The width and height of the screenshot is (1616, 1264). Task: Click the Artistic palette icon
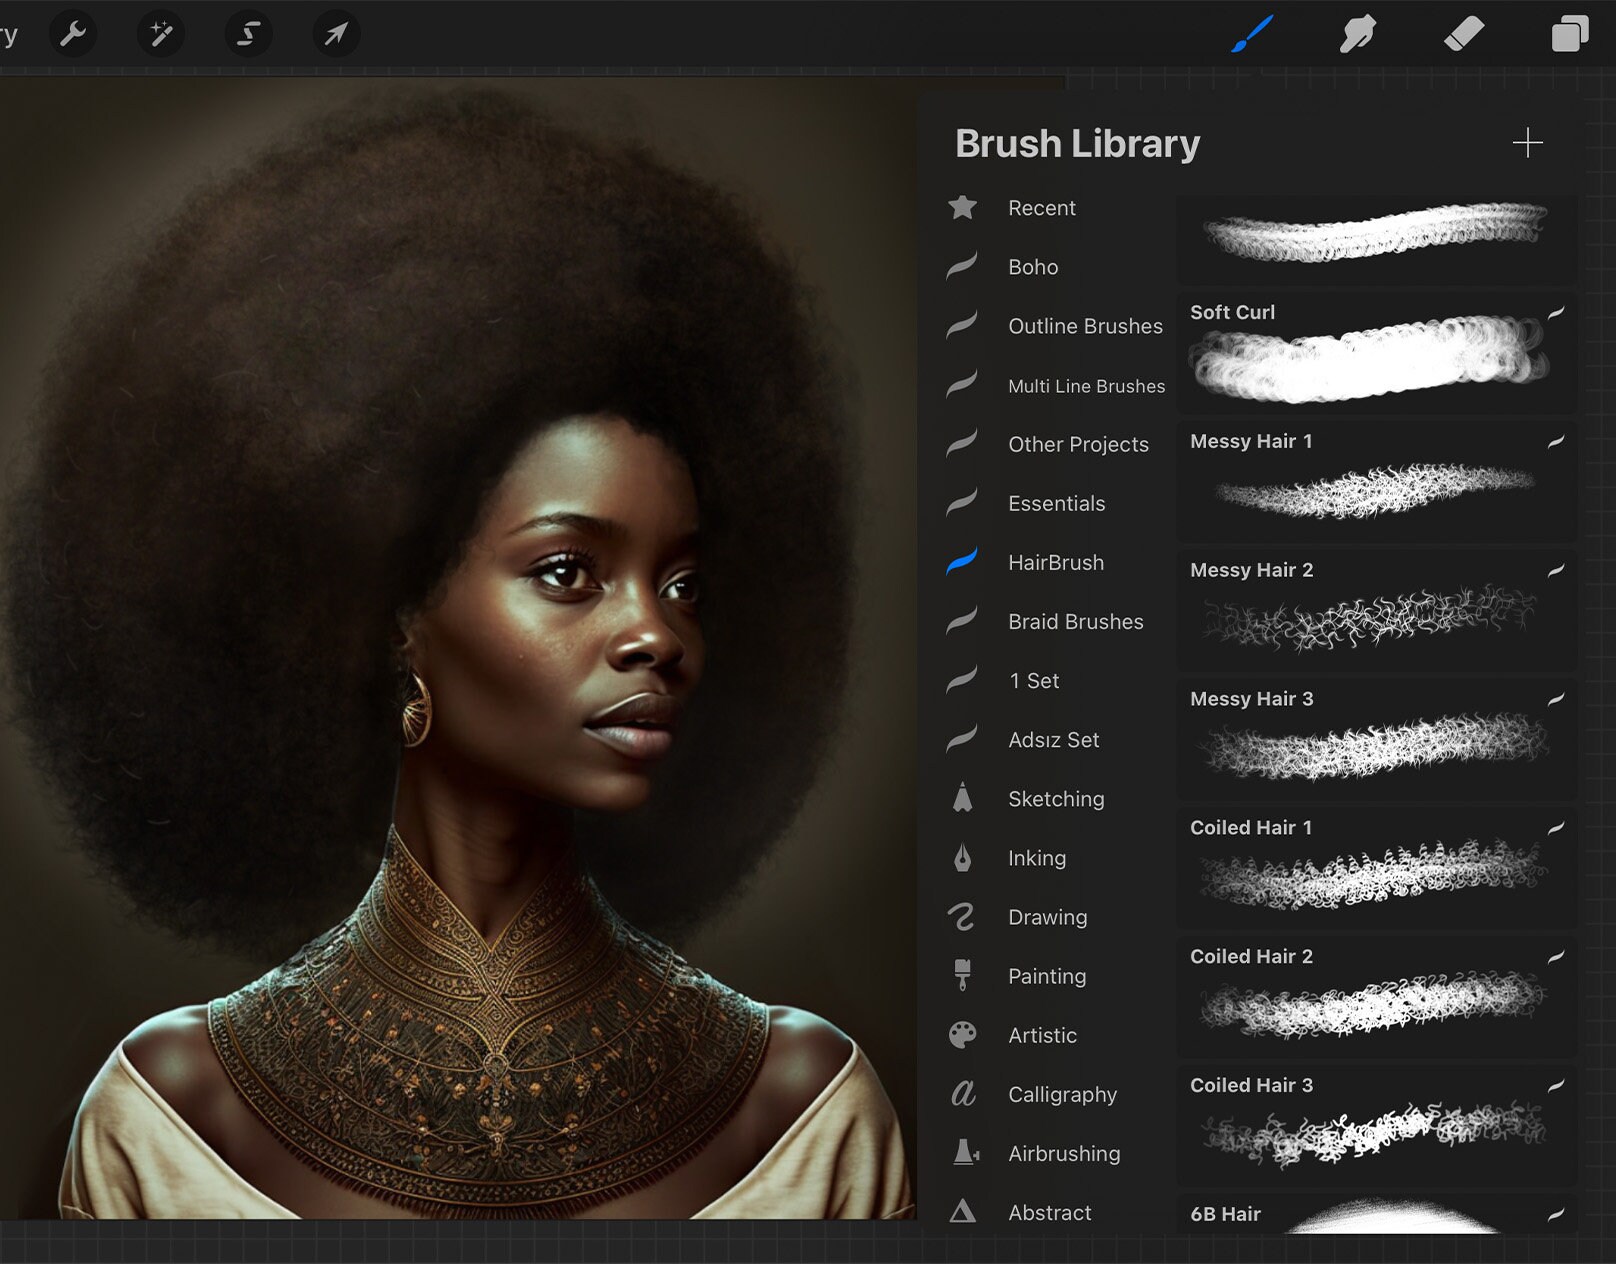coord(962,1035)
